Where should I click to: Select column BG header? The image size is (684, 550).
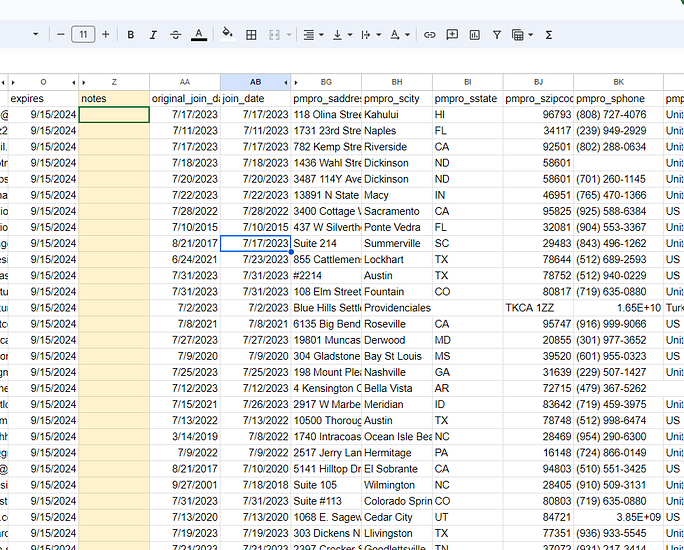click(x=326, y=82)
